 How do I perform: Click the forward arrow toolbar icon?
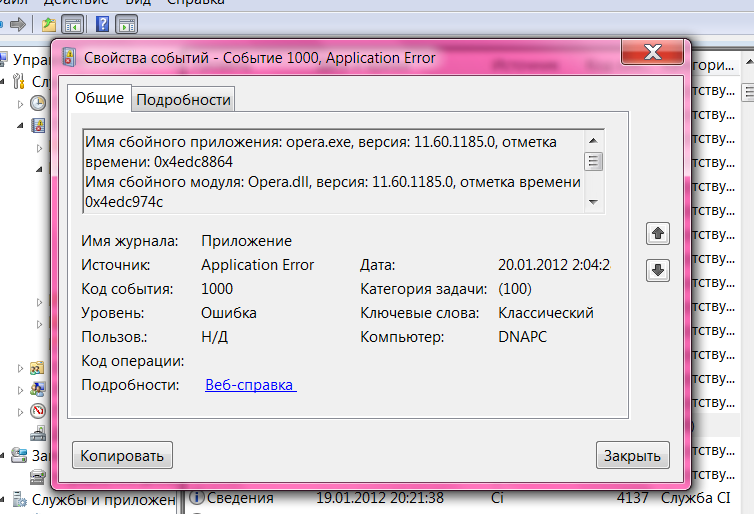click(x=18, y=24)
